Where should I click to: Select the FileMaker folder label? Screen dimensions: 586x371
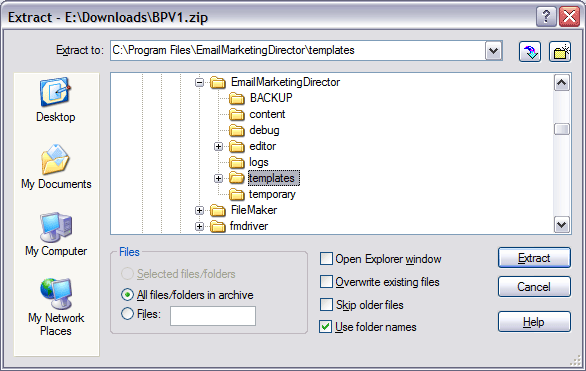254,210
